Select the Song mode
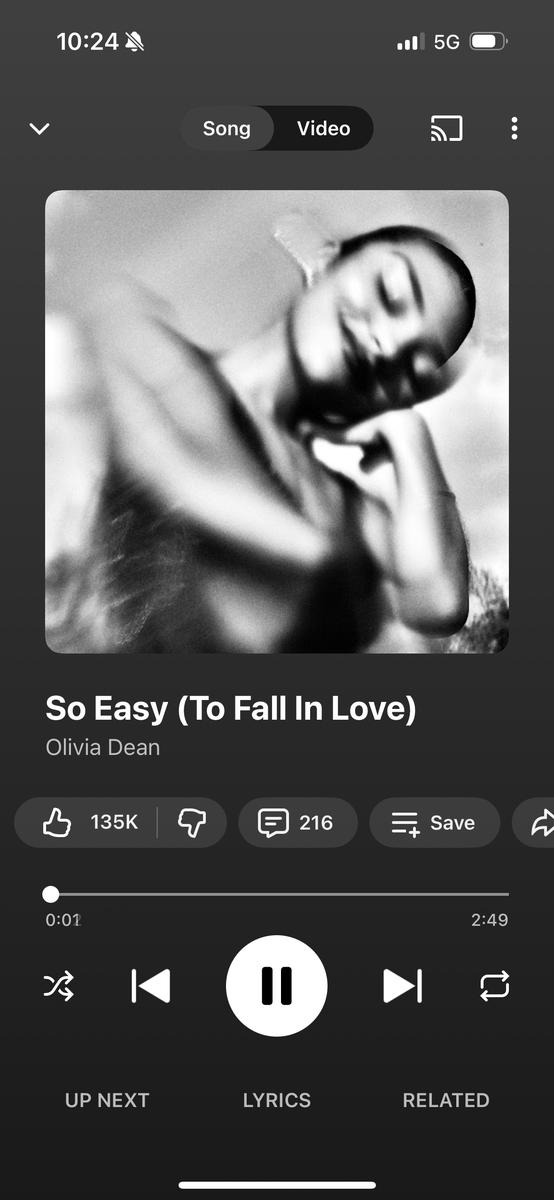The height and width of the screenshot is (1200, 554). click(x=226, y=128)
